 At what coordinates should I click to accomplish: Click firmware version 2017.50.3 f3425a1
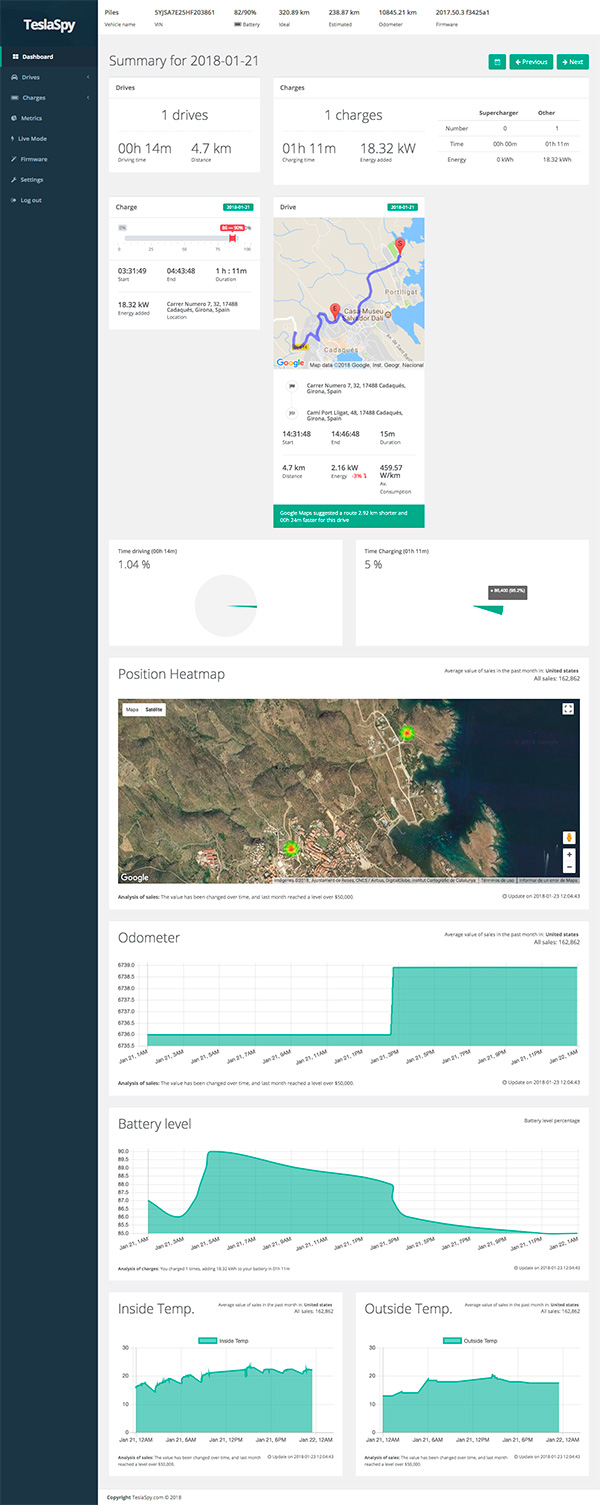point(463,12)
